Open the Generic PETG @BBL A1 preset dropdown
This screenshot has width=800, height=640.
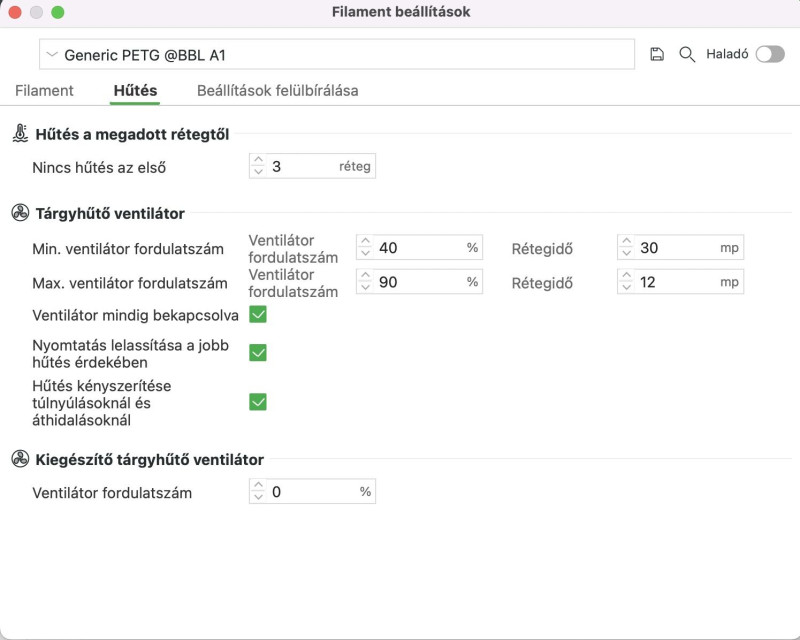[337, 54]
